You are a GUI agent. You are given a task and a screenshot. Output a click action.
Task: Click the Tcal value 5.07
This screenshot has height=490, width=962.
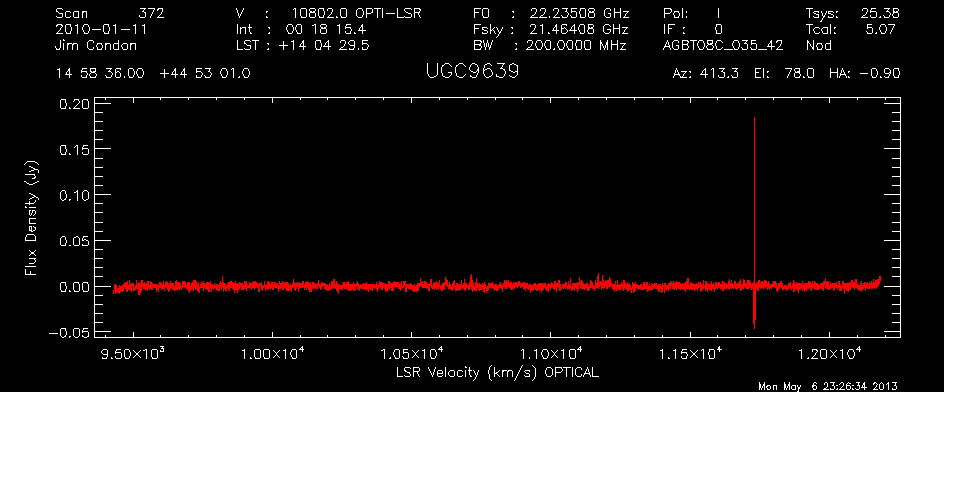(880, 29)
